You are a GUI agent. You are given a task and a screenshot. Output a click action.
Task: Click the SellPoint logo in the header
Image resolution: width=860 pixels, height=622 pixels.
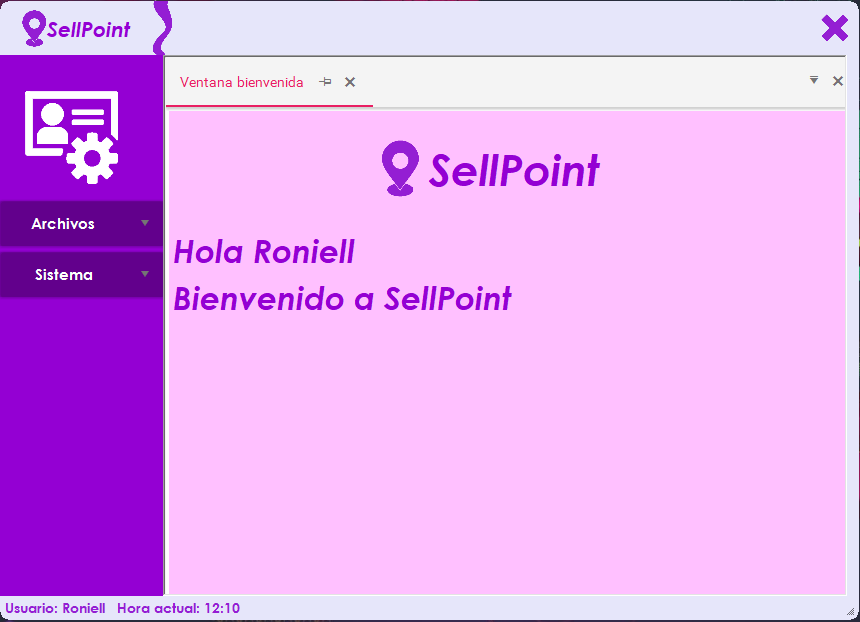coord(76,29)
